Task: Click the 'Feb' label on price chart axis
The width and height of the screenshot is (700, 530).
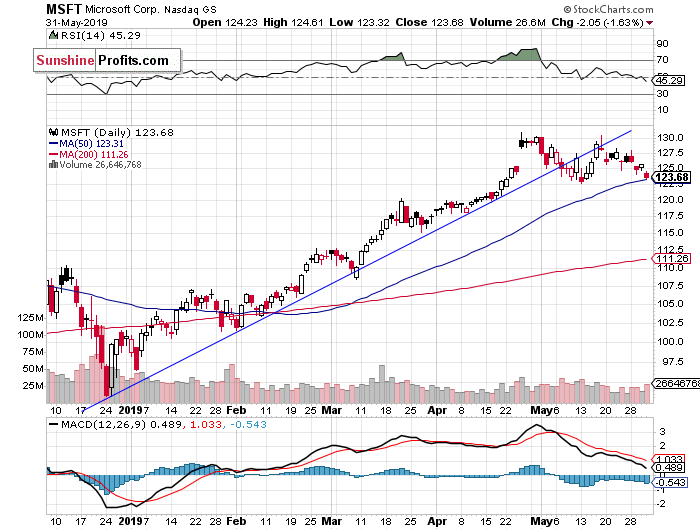Action: click(x=236, y=410)
